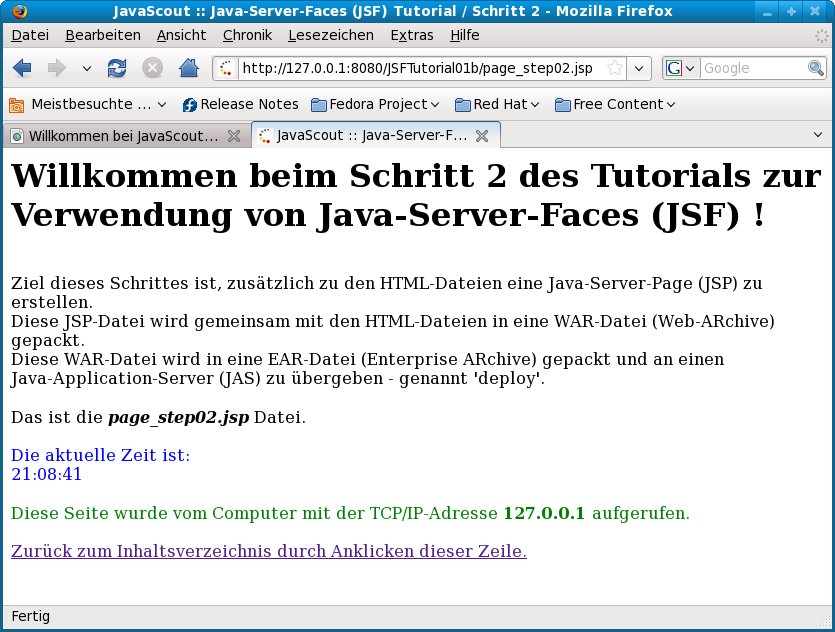Screen dimensions: 835x632
Task: Click 'Zurück zum Inhaltsverzeichnis' link
Action: pyautogui.click(x=268, y=551)
